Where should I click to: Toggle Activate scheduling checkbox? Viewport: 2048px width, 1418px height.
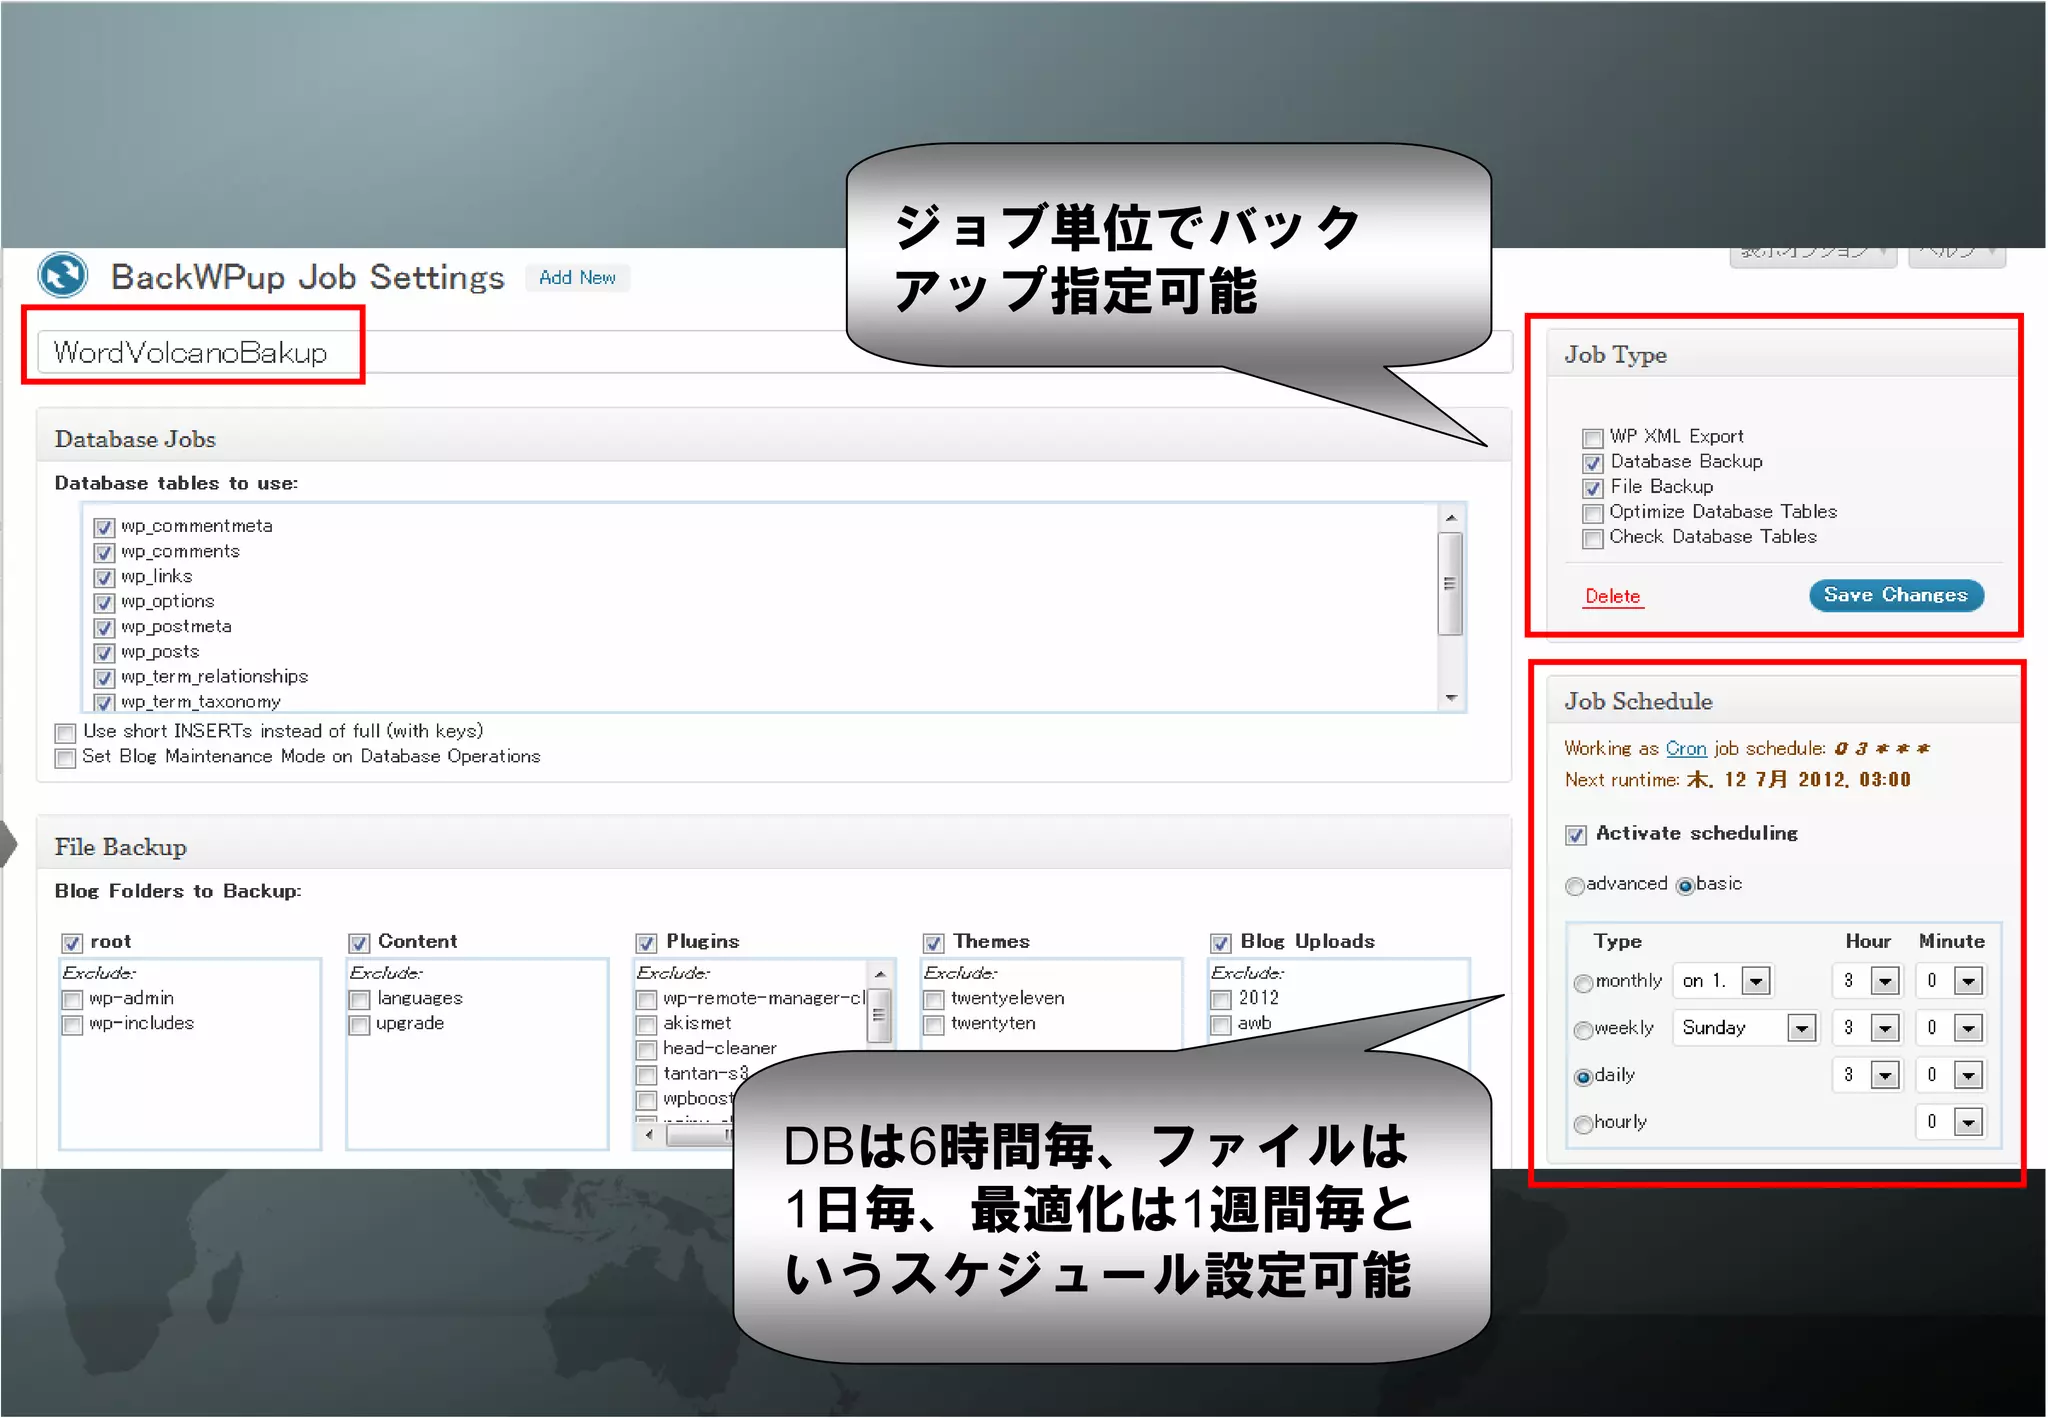coord(1576,835)
